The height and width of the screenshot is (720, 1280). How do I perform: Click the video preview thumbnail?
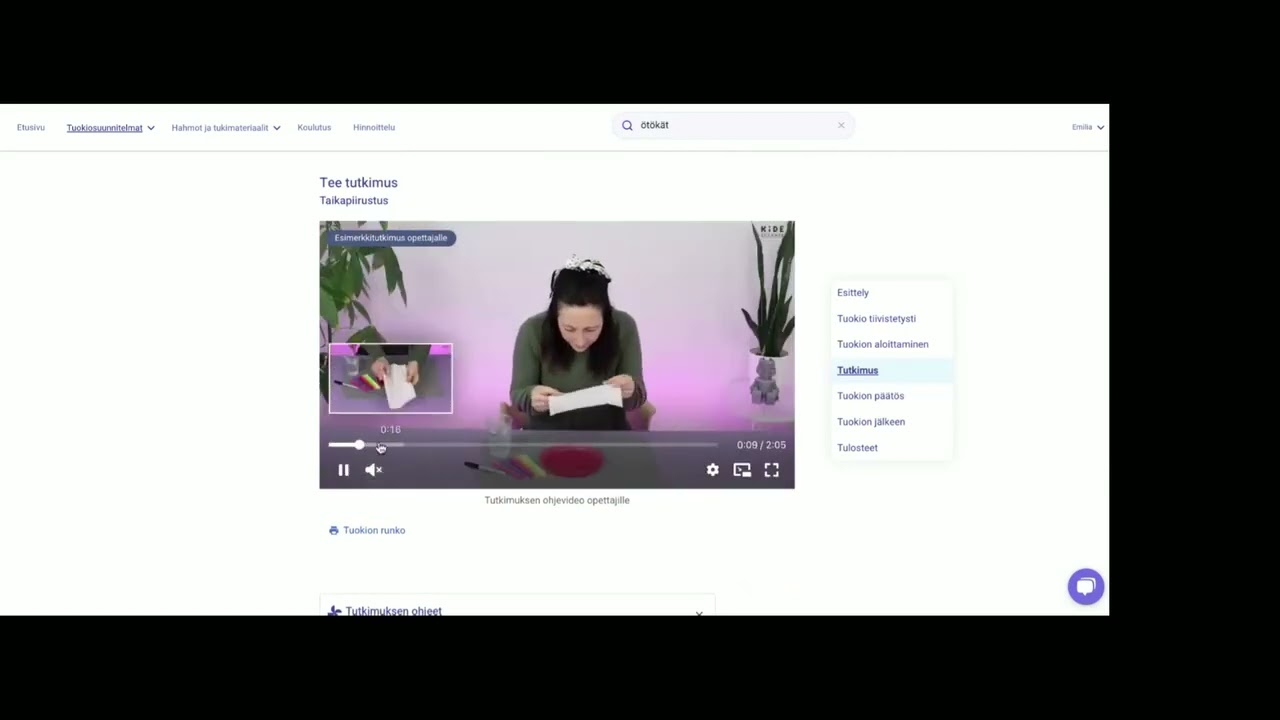(x=390, y=379)
